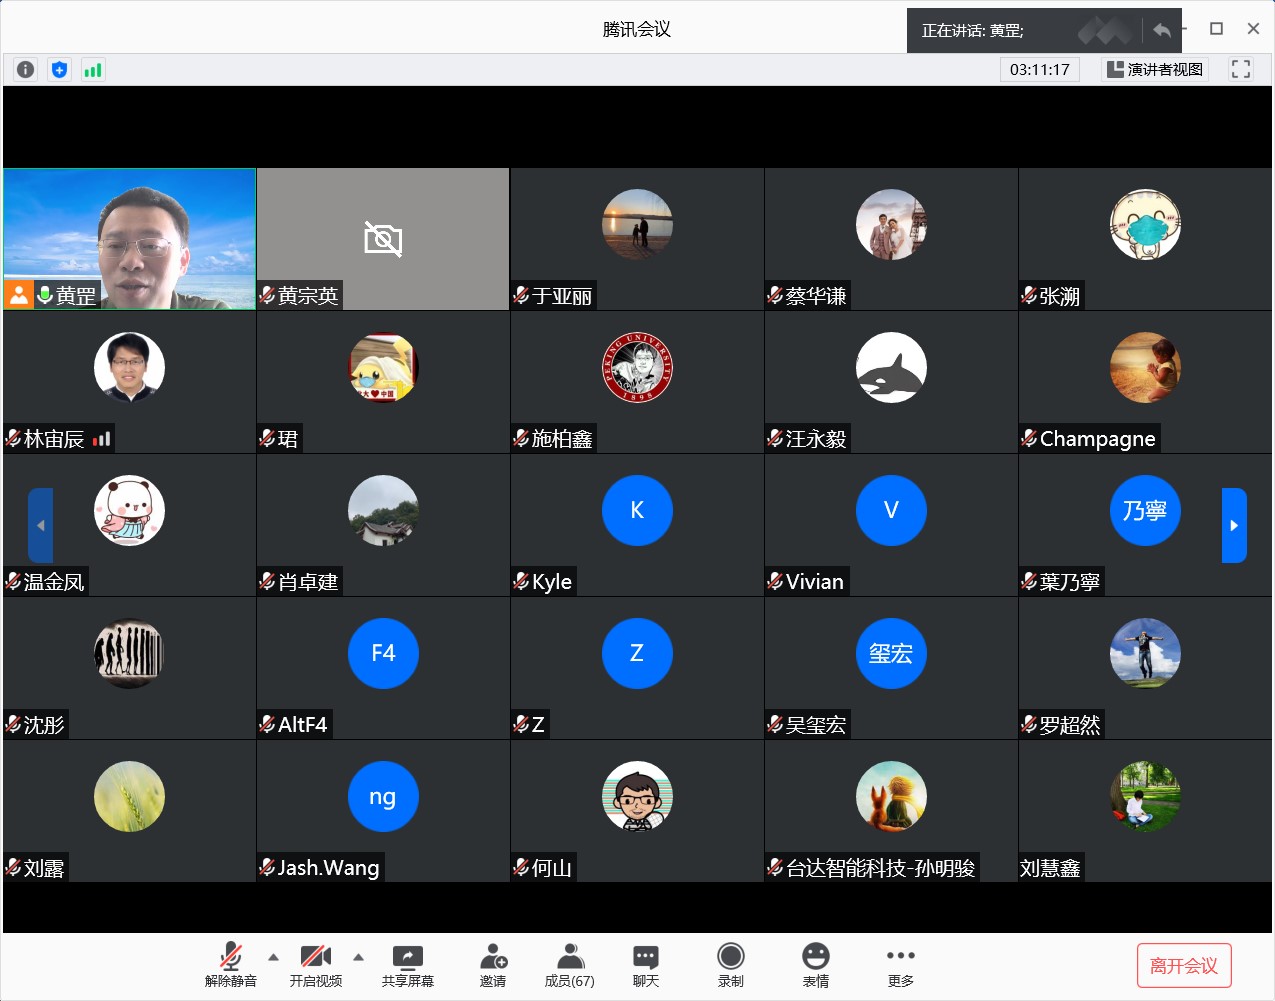Enter full screen mode
Image resolution: width=1275 pixels, height=1001 pixels.
(1241, 69)
